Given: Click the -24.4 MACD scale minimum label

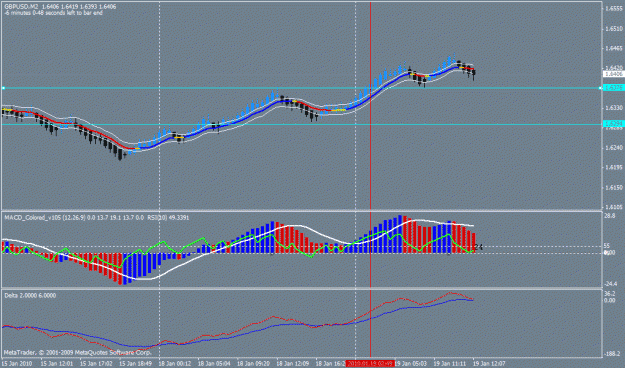Looking at the screenshot, I should tap(611, 284).
